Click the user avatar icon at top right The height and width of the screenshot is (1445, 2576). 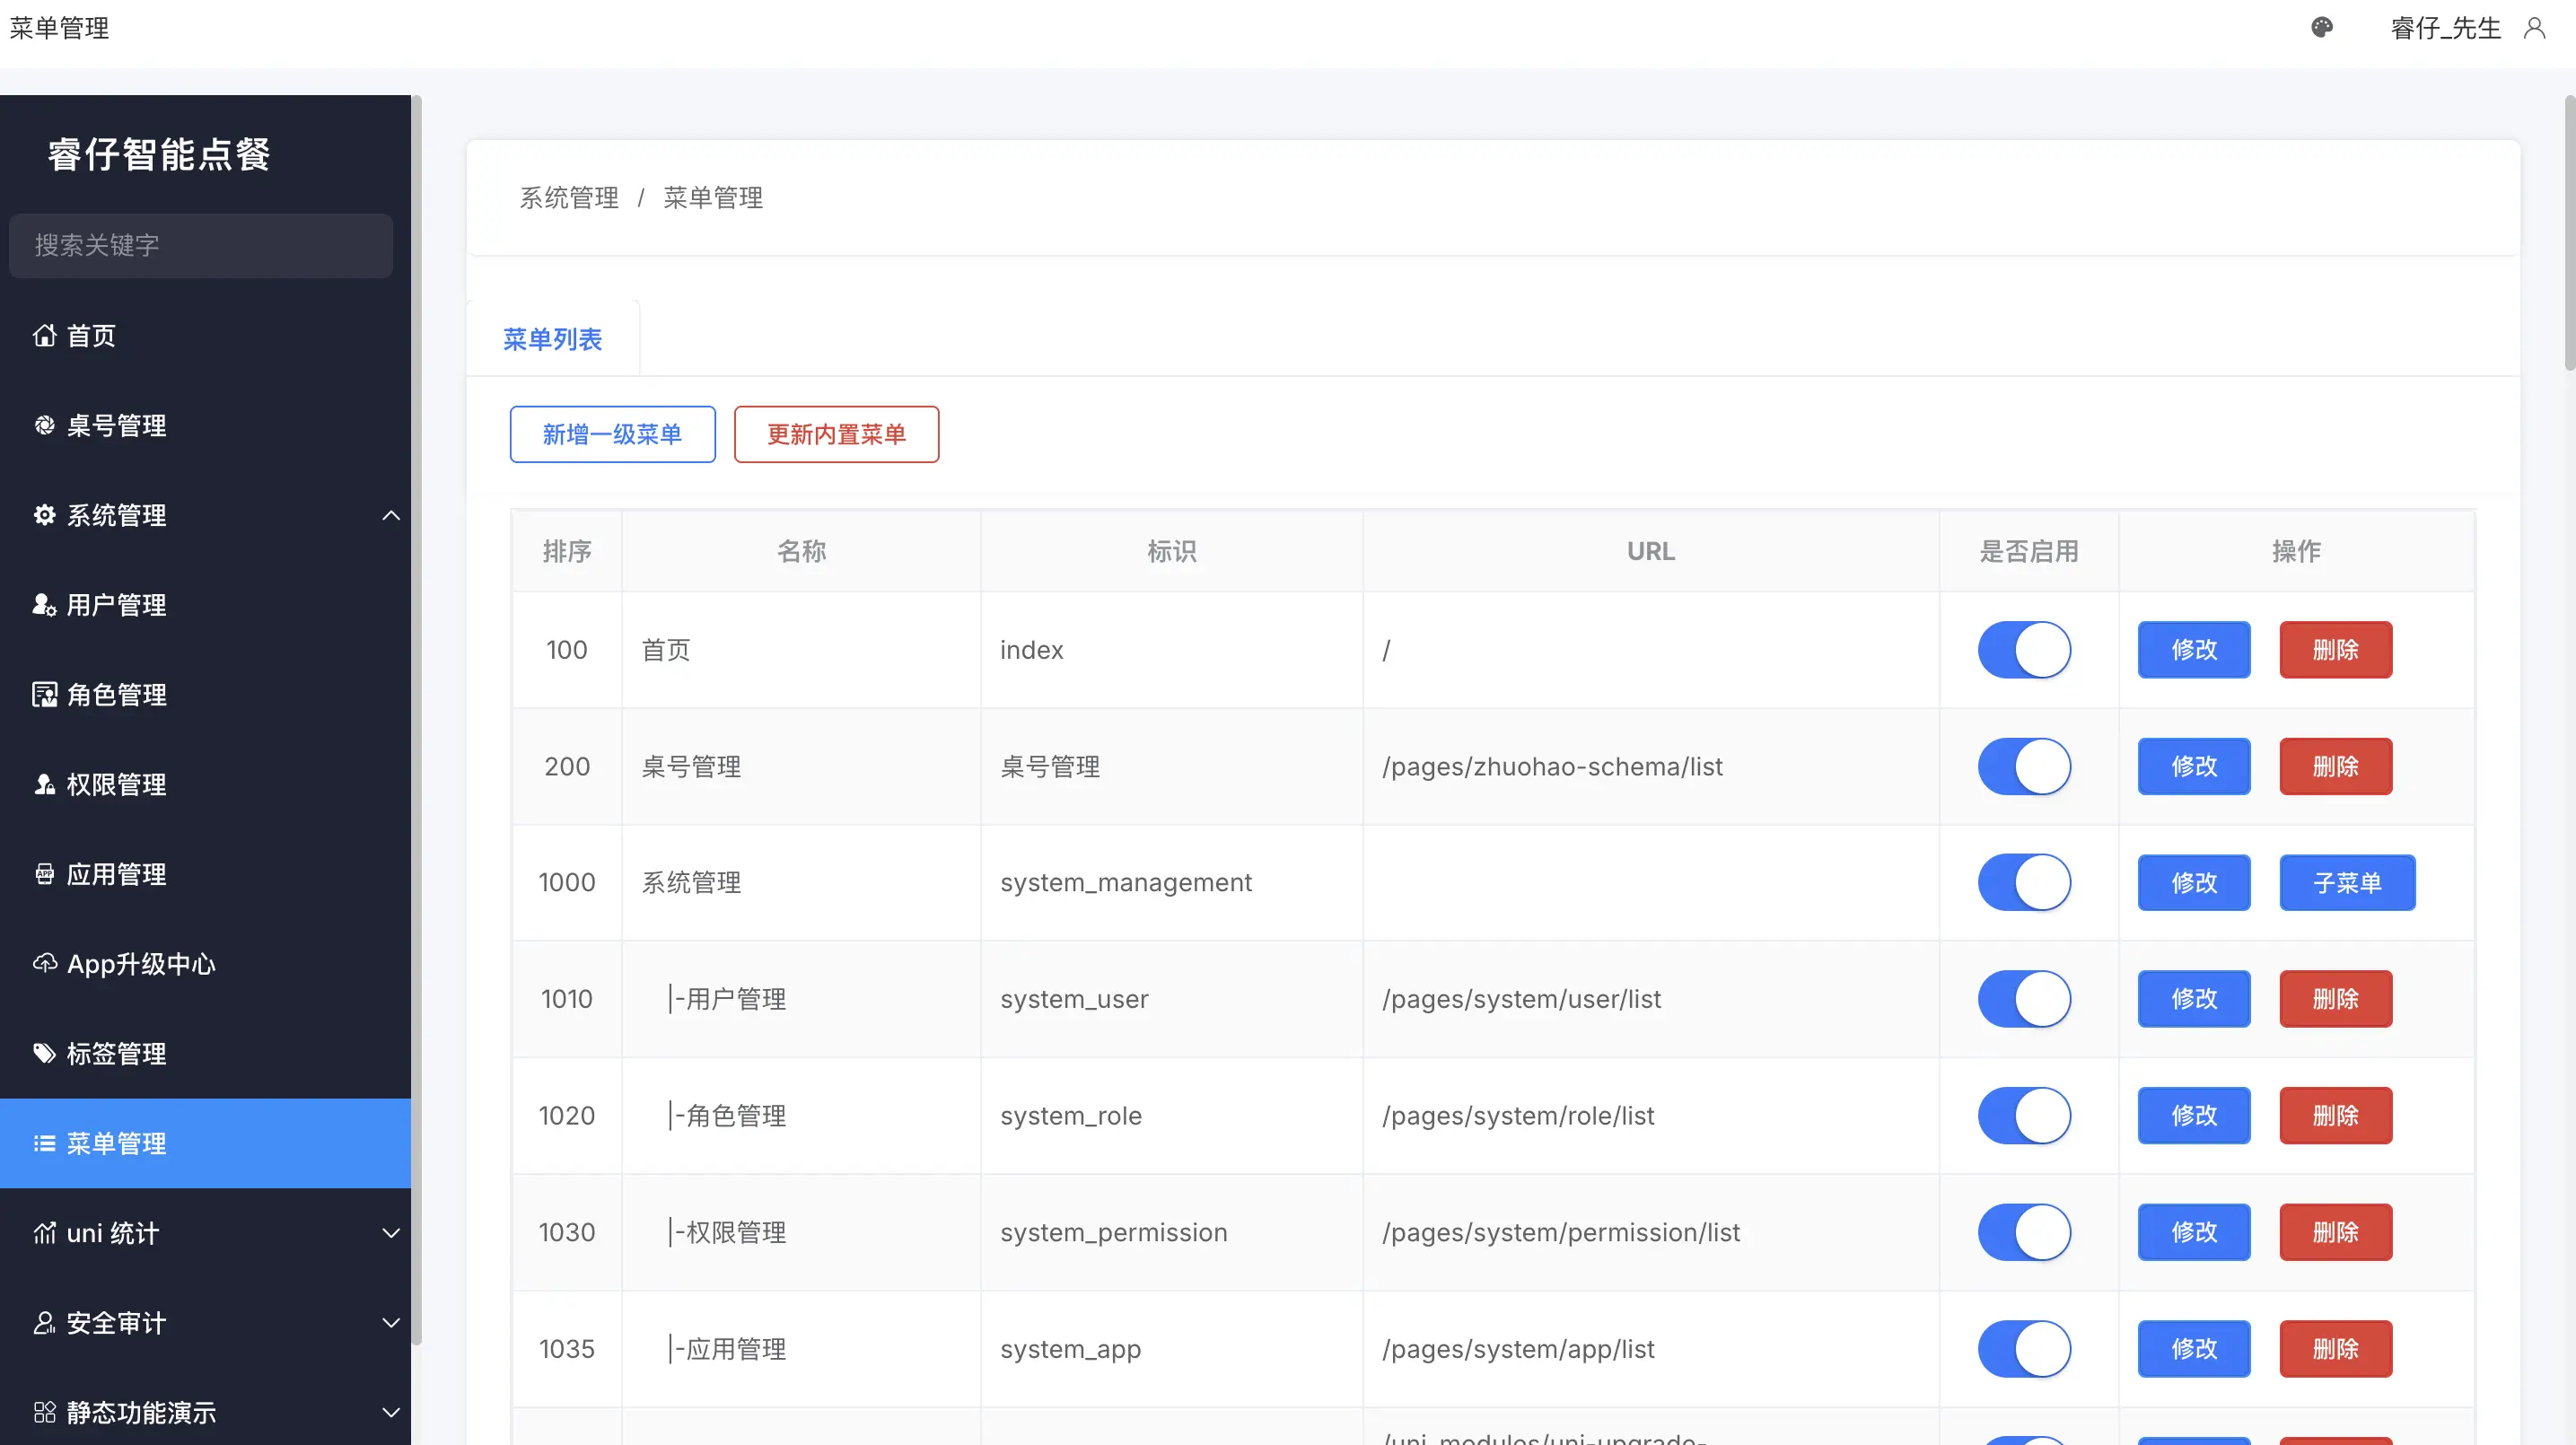(x=2534, y=28)
